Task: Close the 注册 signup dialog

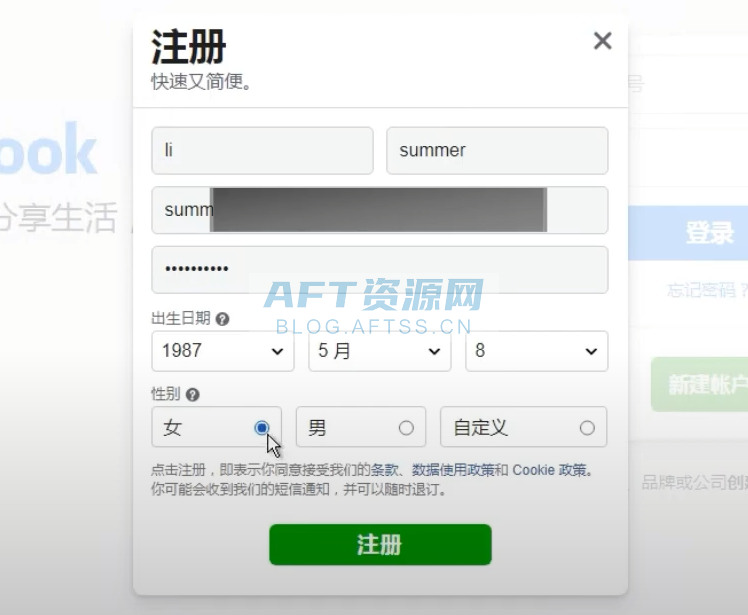Action: 603,41
